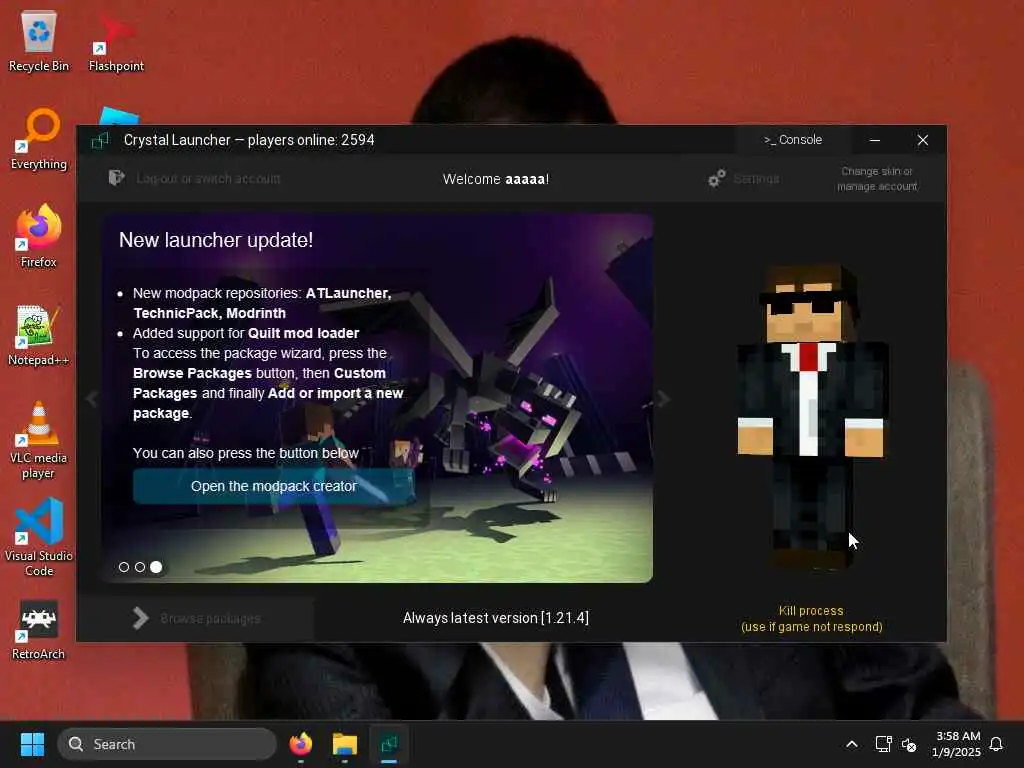Open the notification bell

(x=996, y=744)
